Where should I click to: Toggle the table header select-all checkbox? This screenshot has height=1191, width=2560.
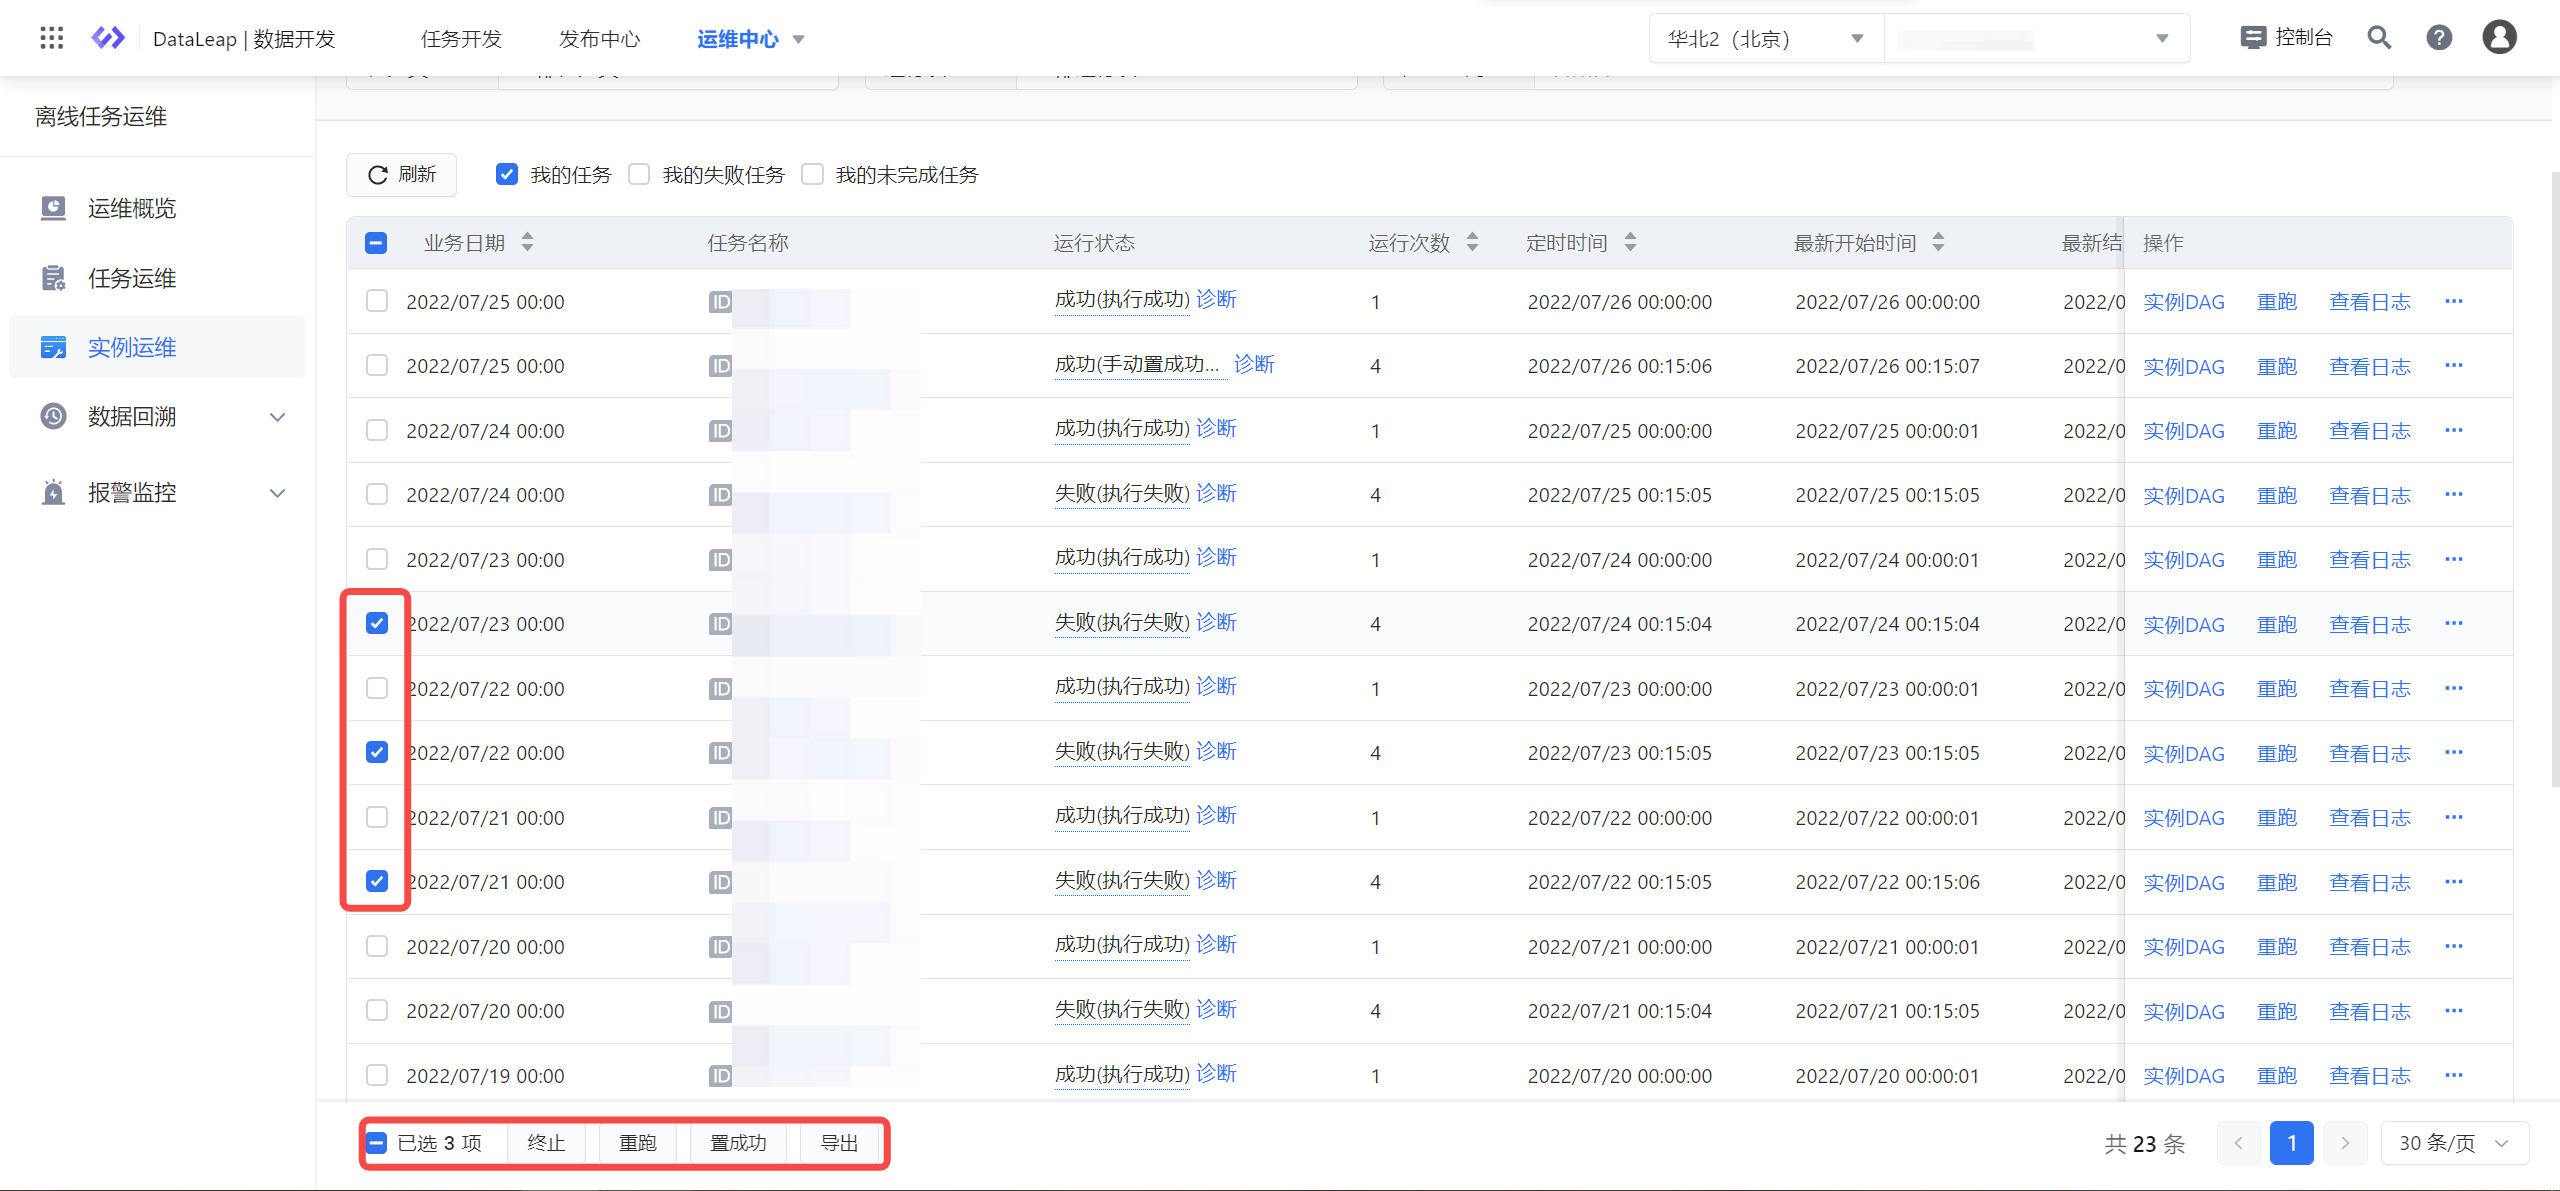point(376,243)
